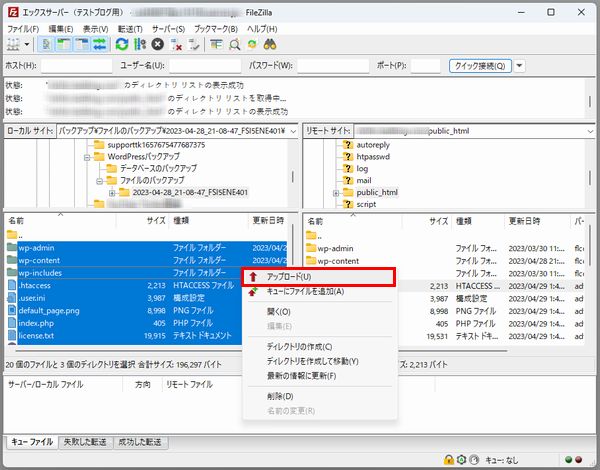Select remote wp-content folder row
The width and height of the screenshot is (600, 470).
pyautogui.click(x=445, y=261)
